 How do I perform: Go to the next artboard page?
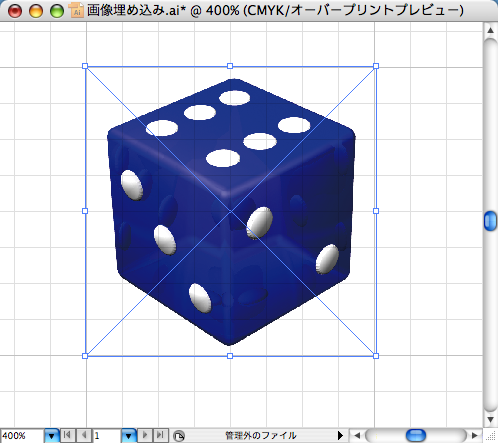pos(145,435)
